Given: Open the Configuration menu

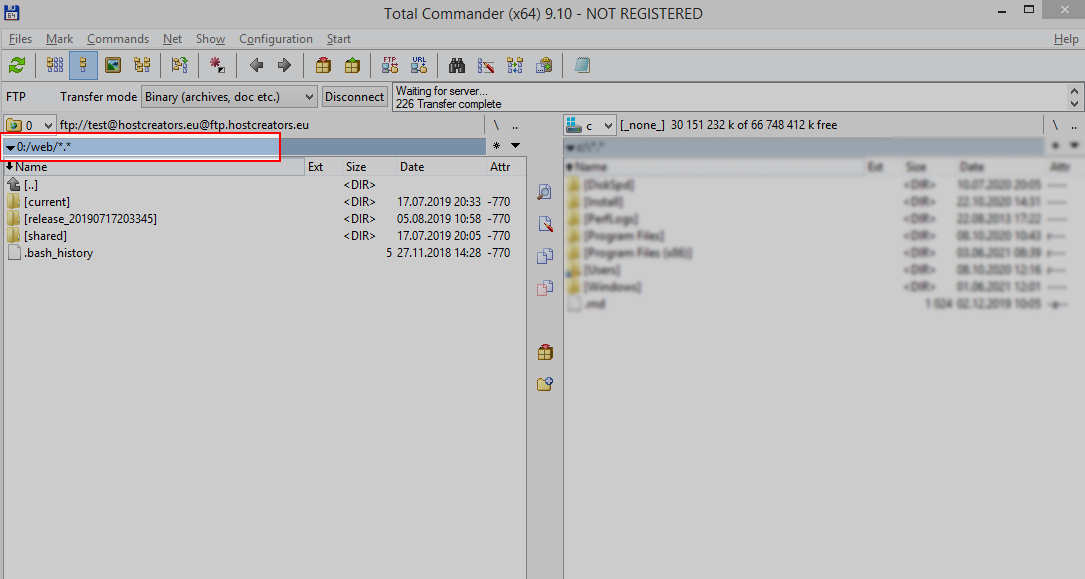Looking at the screenshot, I should point(276,39).
